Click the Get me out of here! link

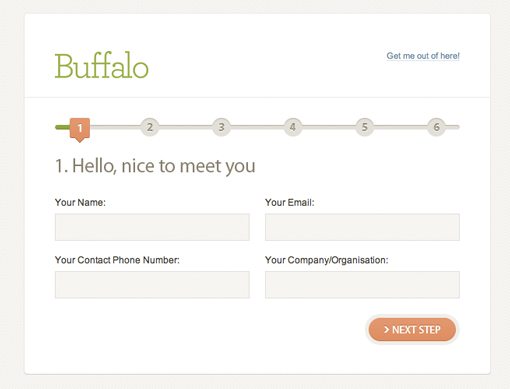pos(423,56)
